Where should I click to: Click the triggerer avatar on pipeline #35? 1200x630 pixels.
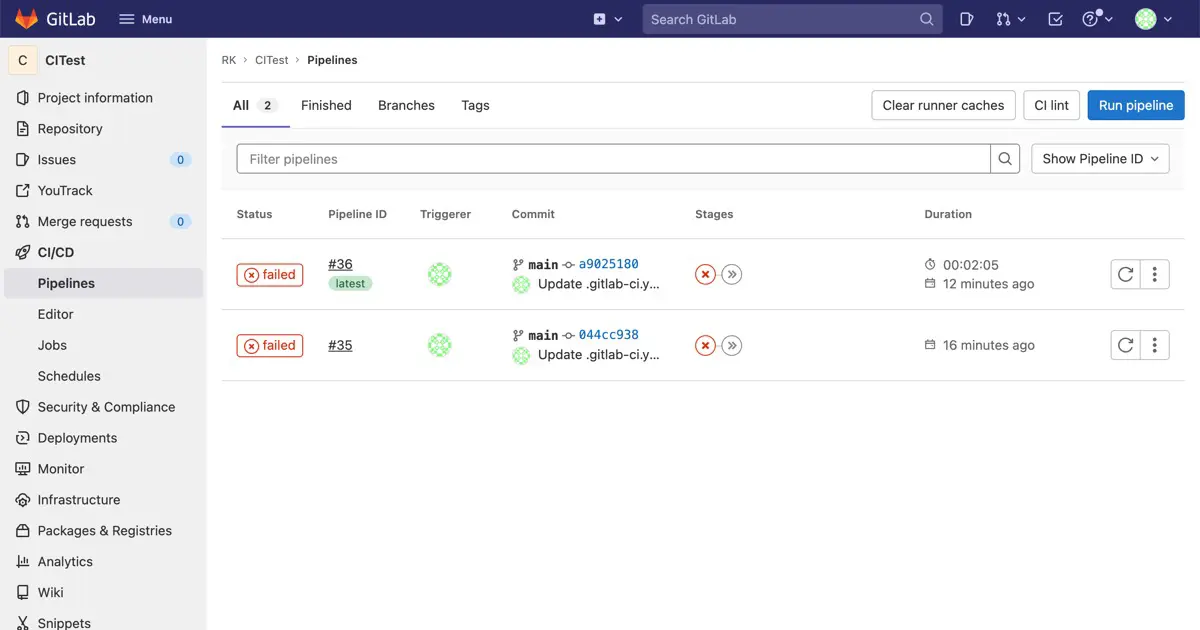pos(439,345)
